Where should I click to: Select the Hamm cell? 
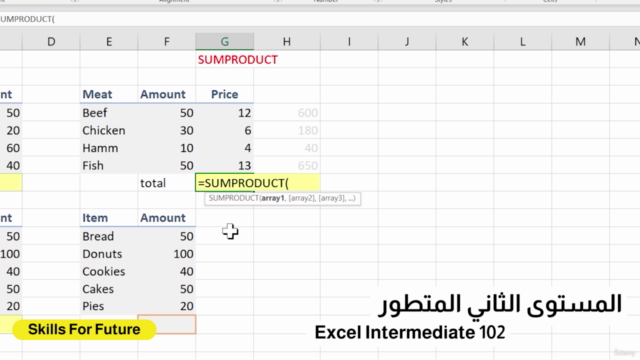109,148
